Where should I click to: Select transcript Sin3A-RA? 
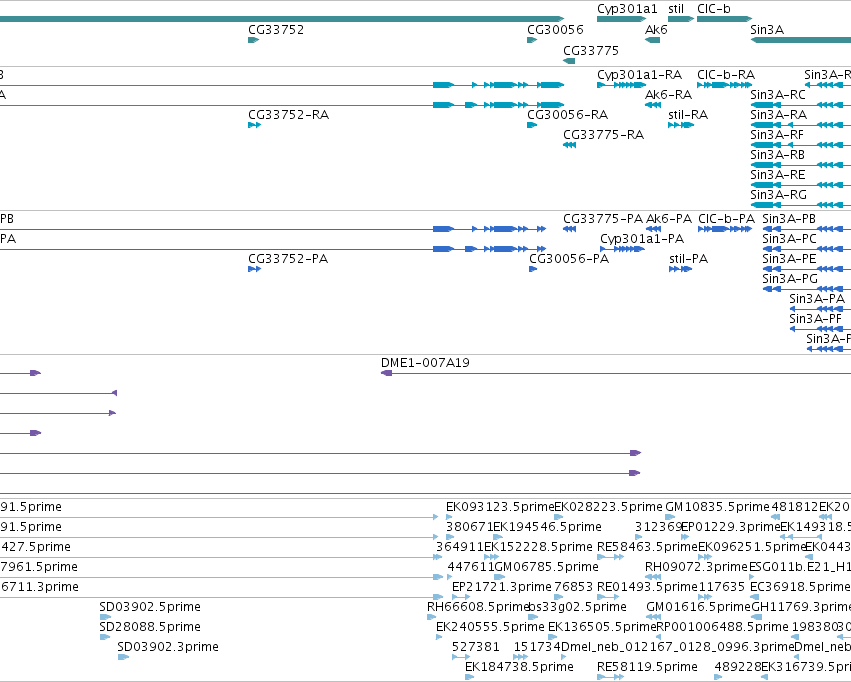(801, 125)
